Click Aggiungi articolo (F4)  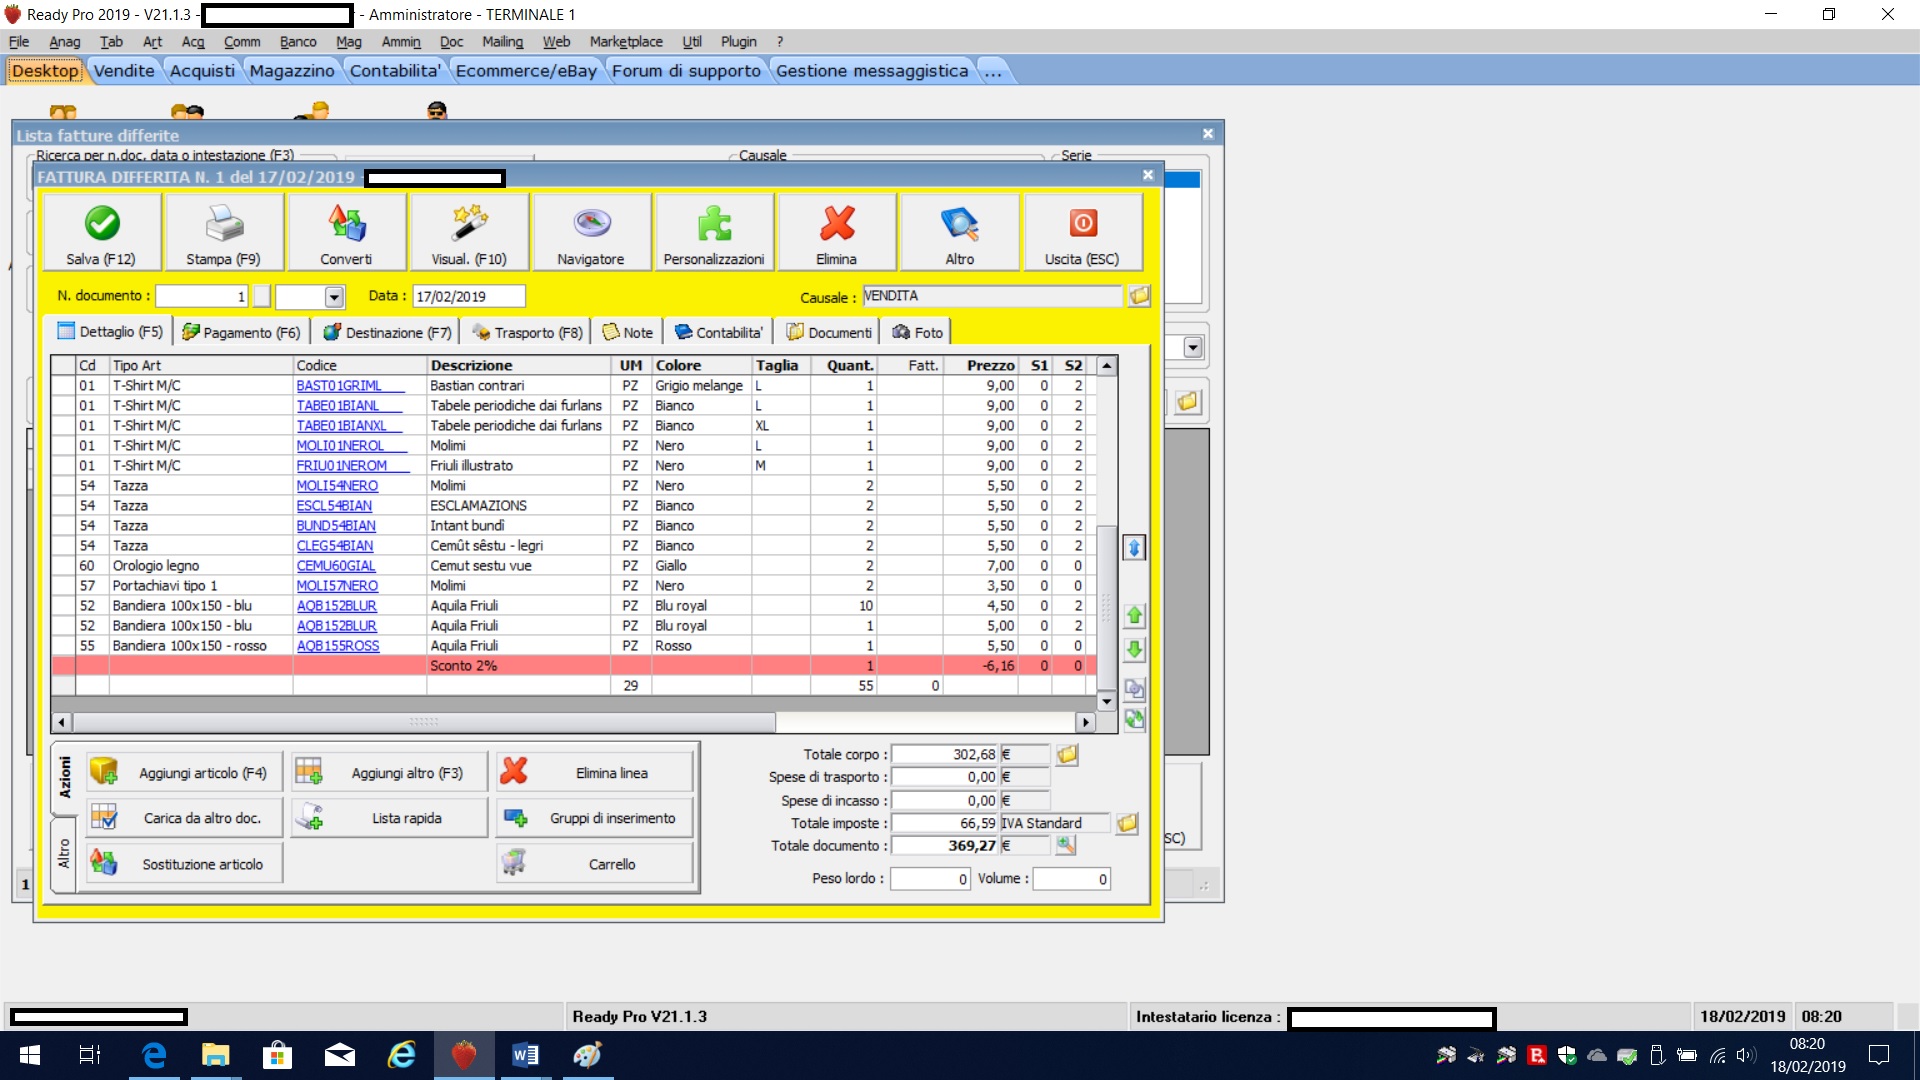184,773
